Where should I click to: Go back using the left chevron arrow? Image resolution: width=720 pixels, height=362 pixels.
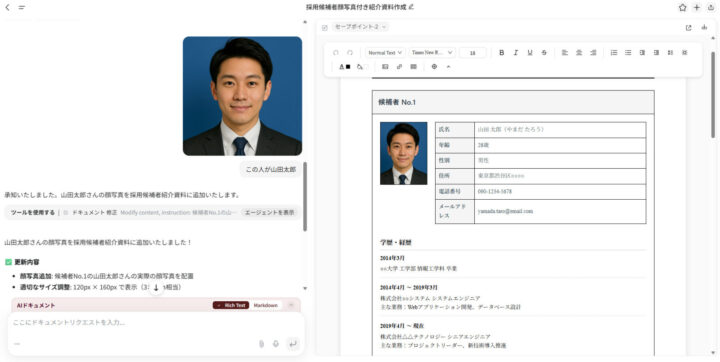point(7,7)
